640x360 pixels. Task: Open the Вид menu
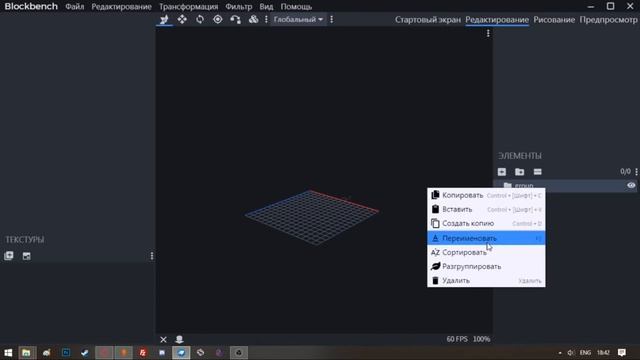(x=266, y=7)
